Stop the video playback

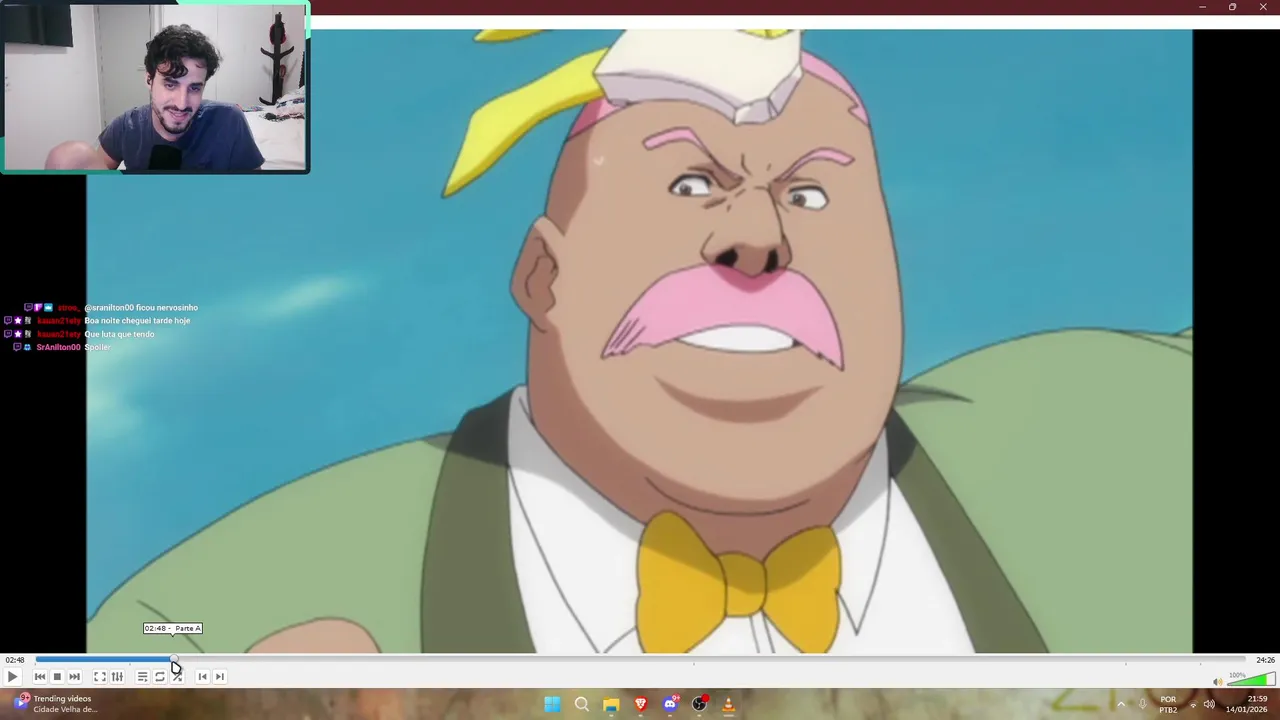pyautogui.click(x=57, y=677)
